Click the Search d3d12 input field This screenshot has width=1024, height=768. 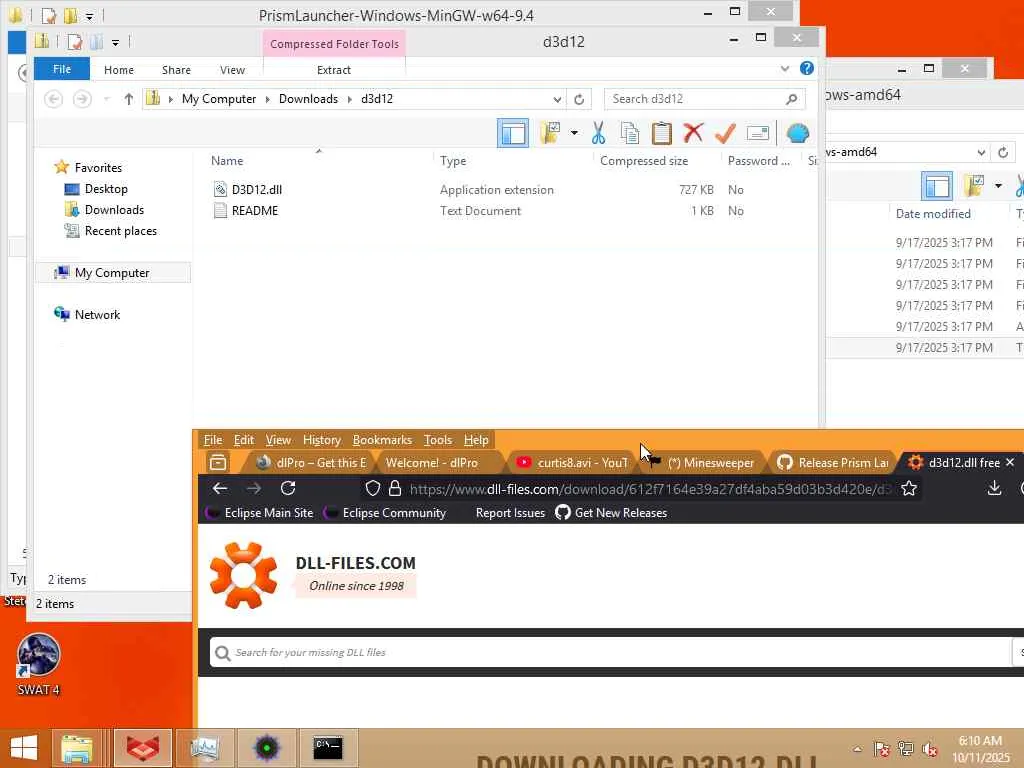(x=705, y=99)
